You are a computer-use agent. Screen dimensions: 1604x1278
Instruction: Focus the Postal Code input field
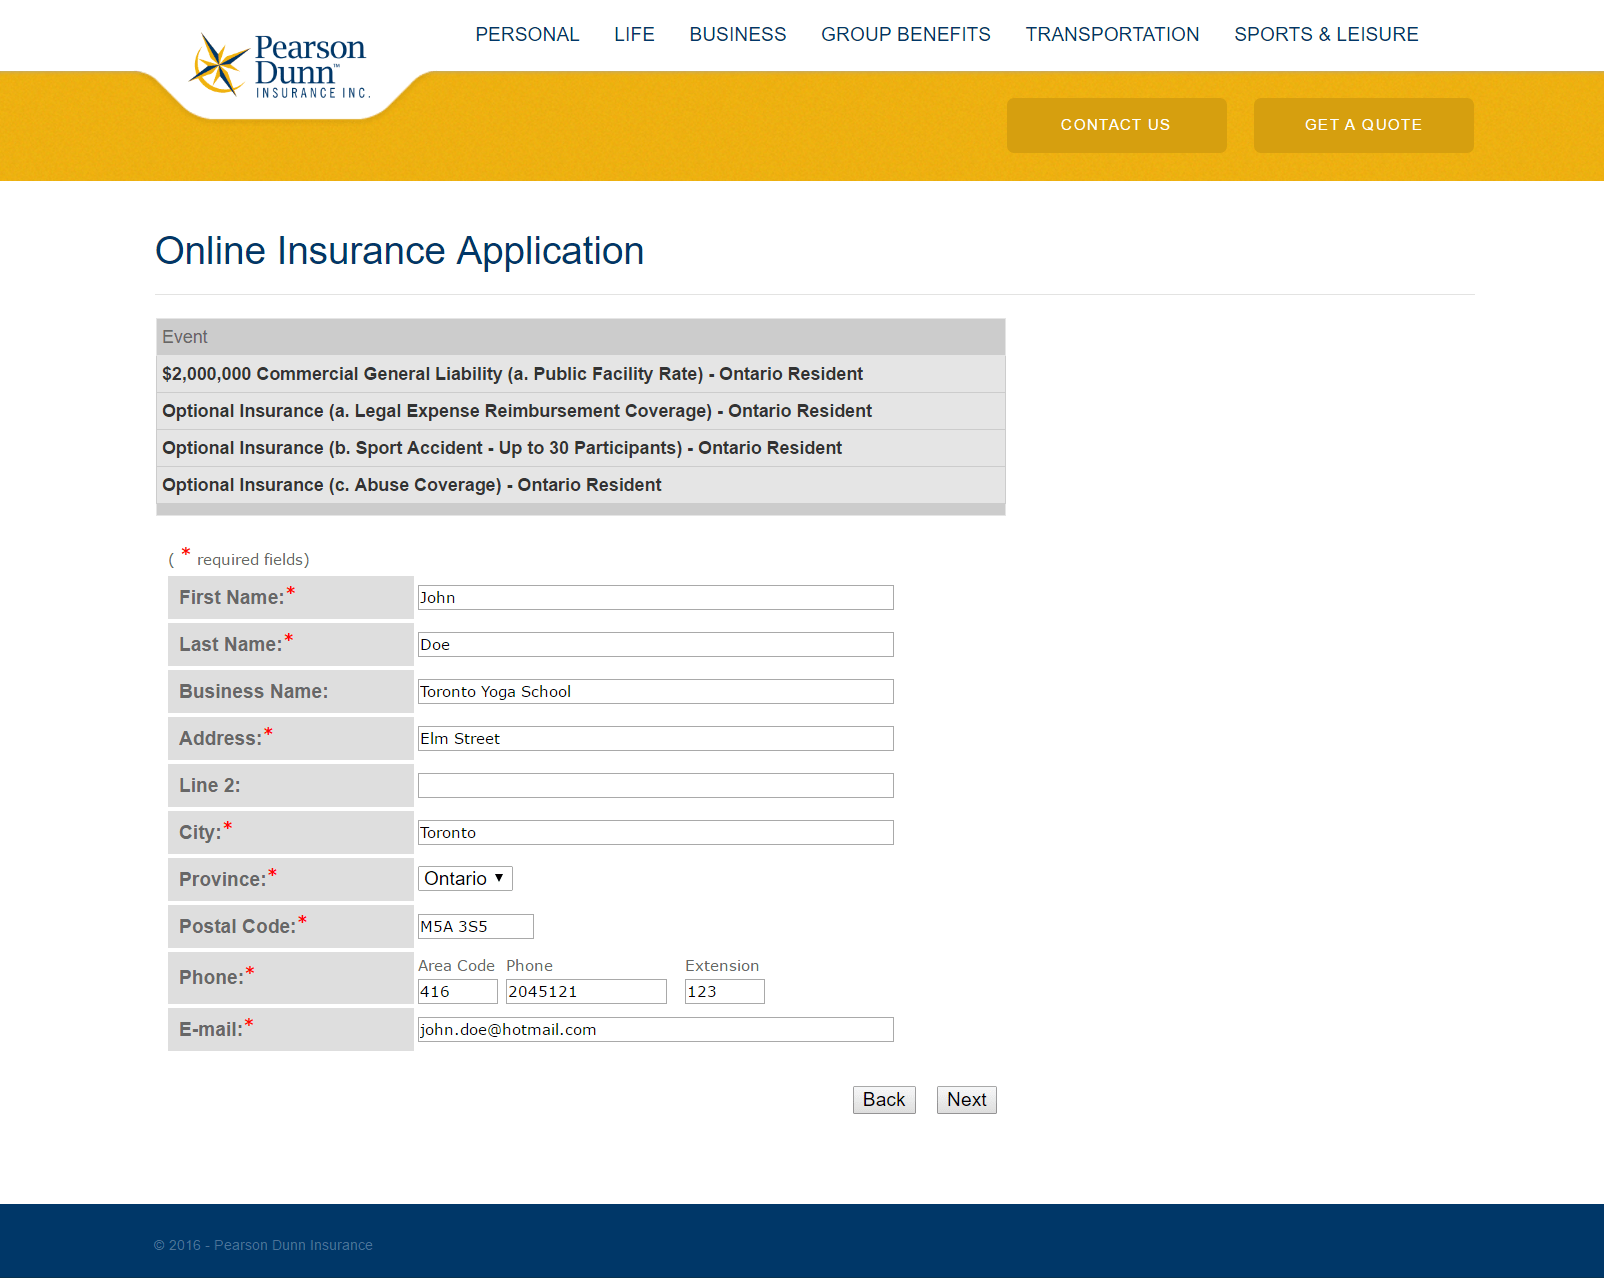point(476,927)
